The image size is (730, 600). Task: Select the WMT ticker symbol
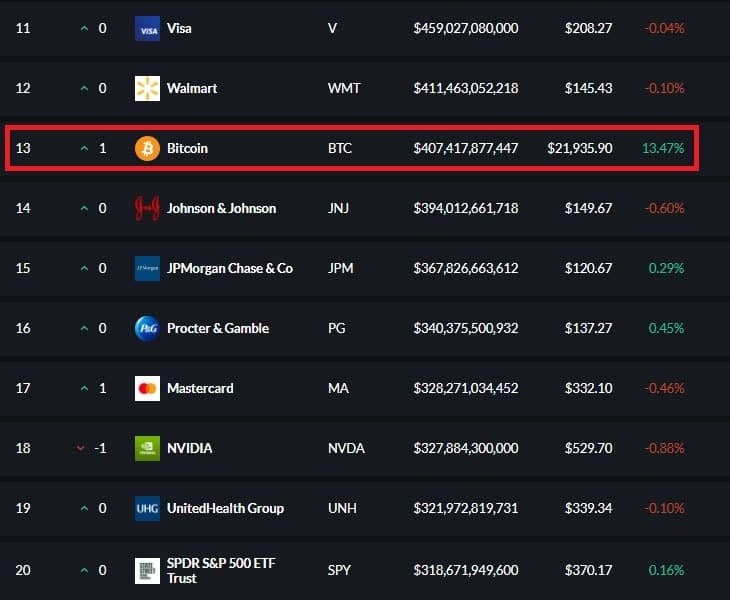coord(344,88)
